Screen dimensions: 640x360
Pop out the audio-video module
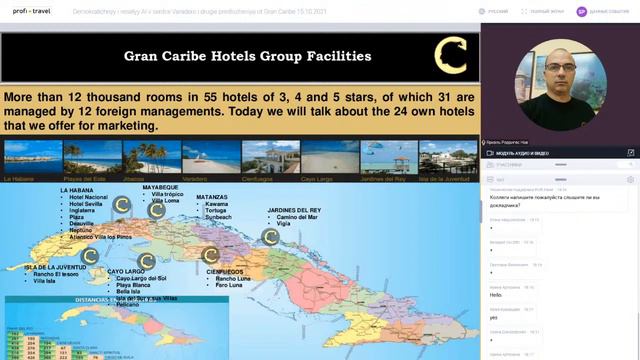point(631,153)
